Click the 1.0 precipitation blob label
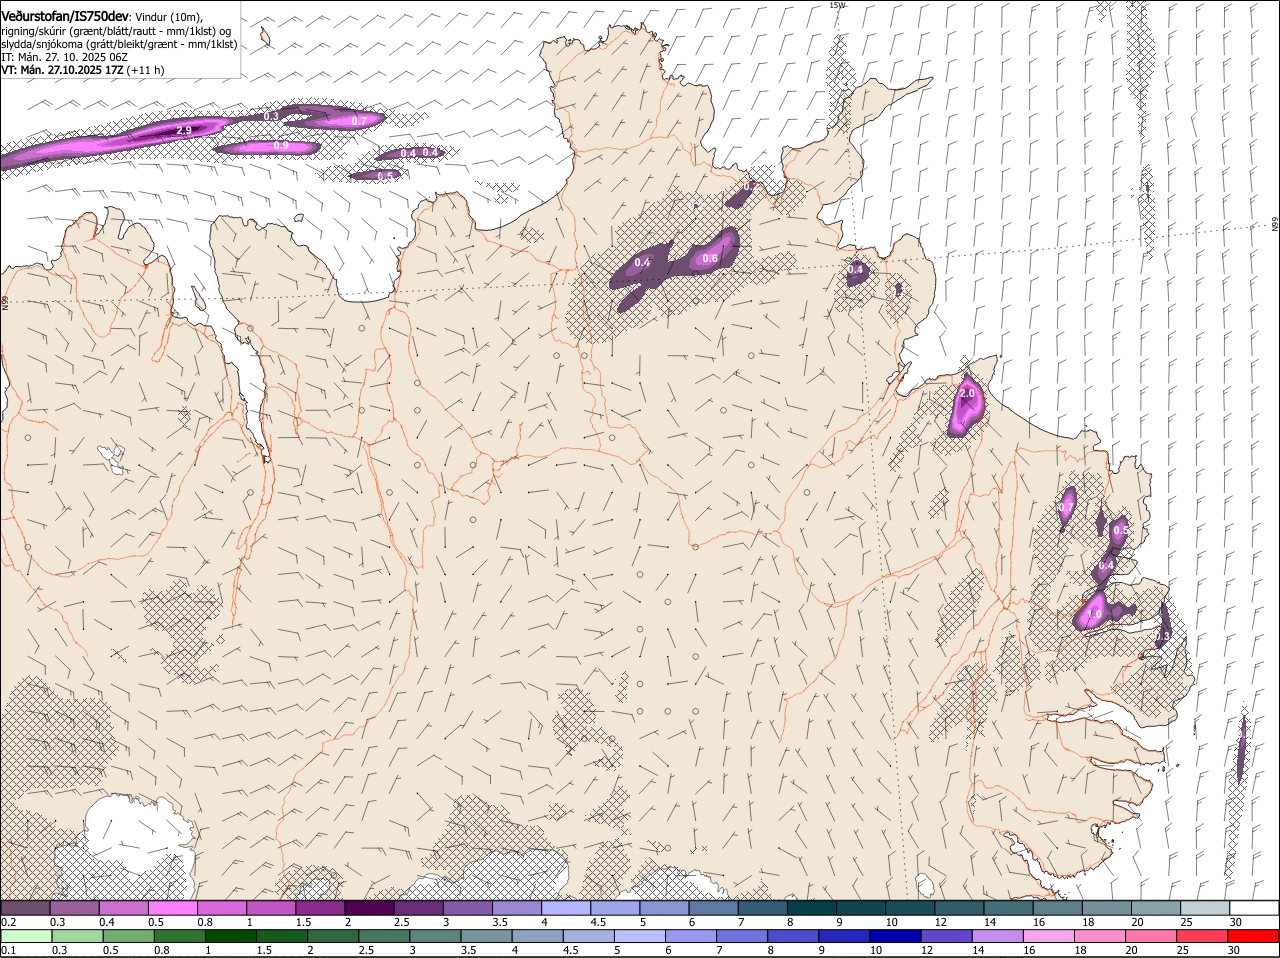The width and height of the screenshot is (1280, 958). tap(1095, 614)
